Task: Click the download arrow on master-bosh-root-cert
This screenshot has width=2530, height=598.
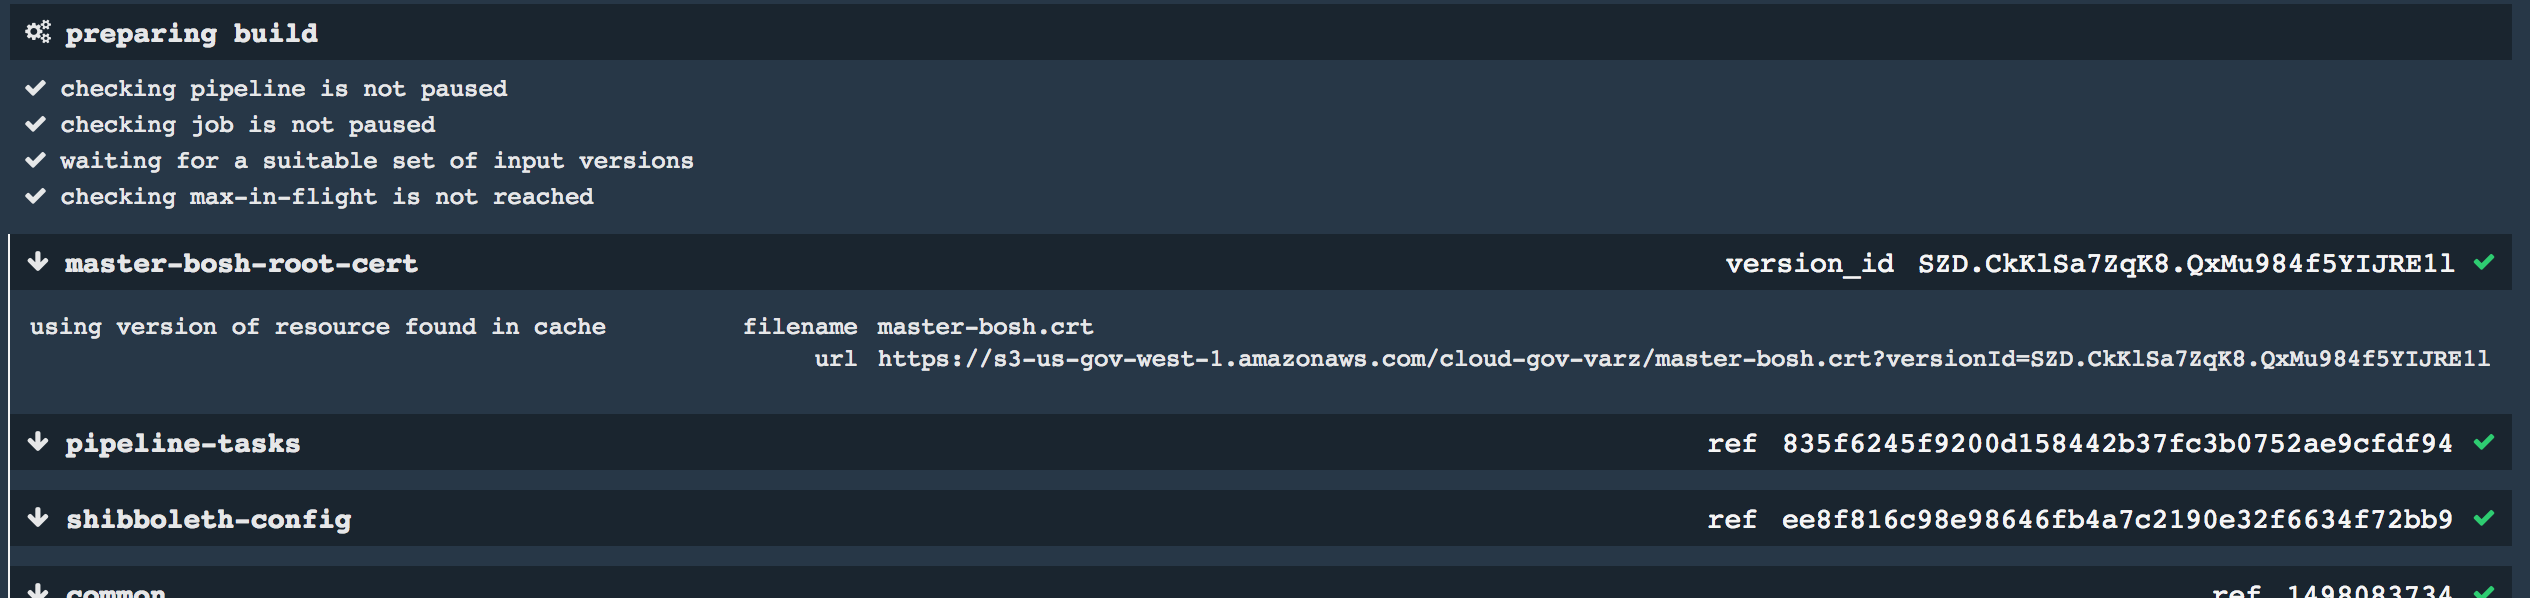Action: coord(37,263)
